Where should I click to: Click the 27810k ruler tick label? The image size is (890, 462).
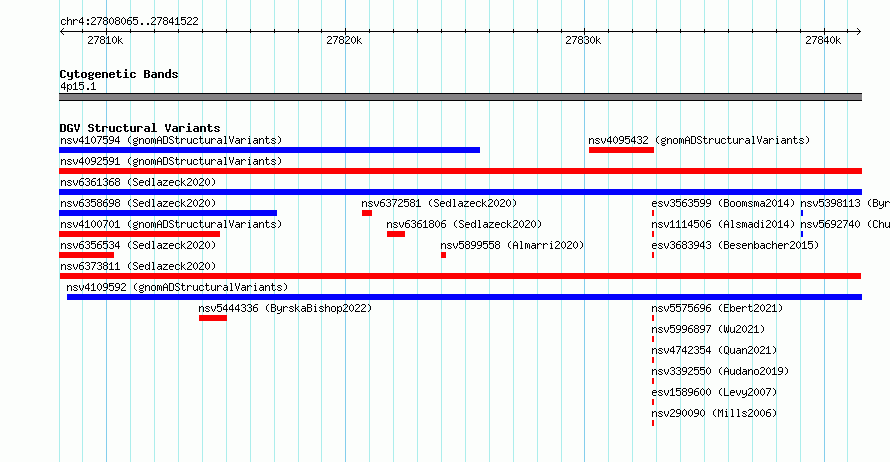pos(105,40)
